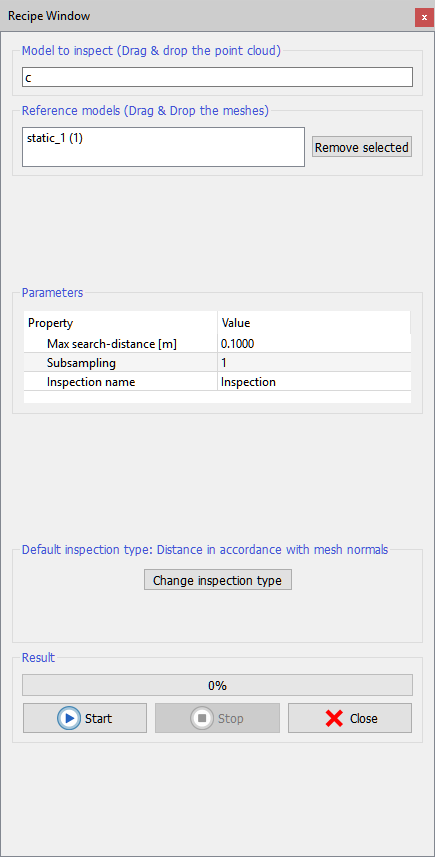Click the Change inspection type button
This screenshot has width=435, height=857.
[x=218, y=580]
